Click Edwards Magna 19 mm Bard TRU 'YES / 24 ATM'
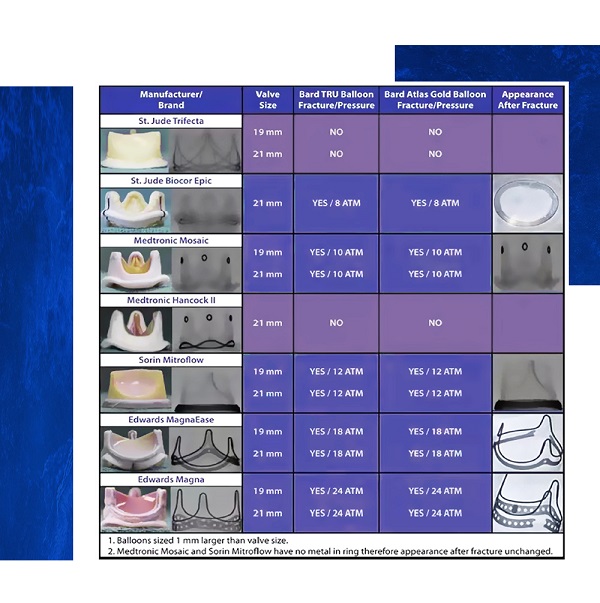The height and width of the screenshot is (603, 600). click(x=336, y=491)
